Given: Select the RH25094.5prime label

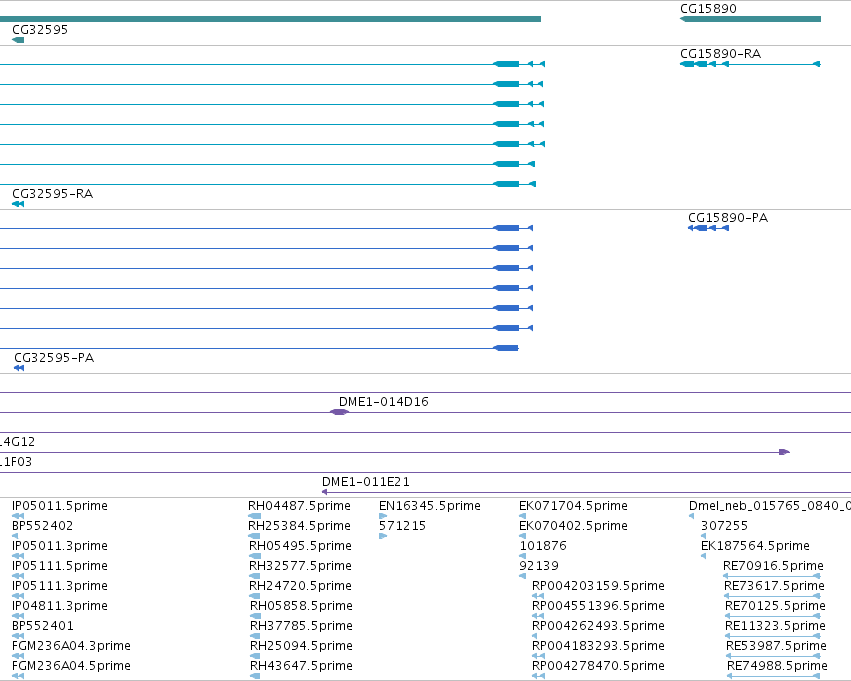Looking at the screenshot, I should (302, 646).
